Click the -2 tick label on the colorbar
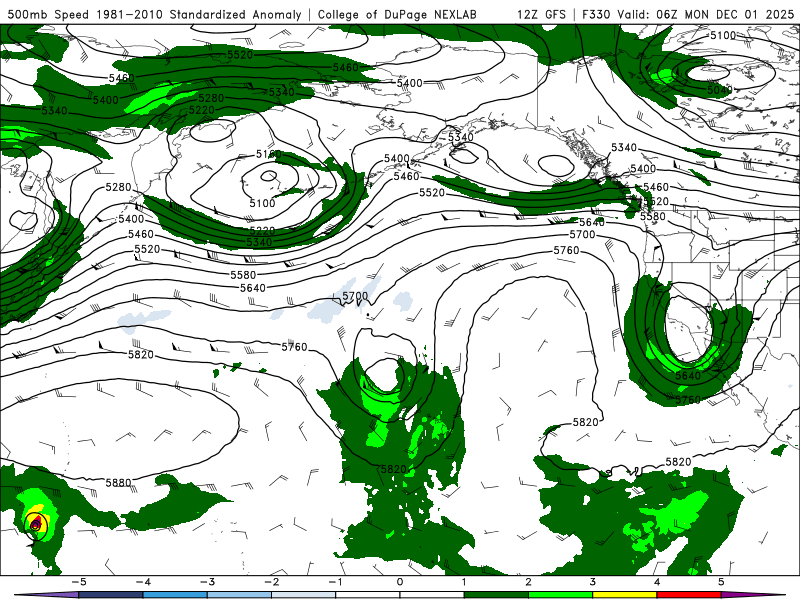This screenshot has width=800, height=600. [271, 582]
